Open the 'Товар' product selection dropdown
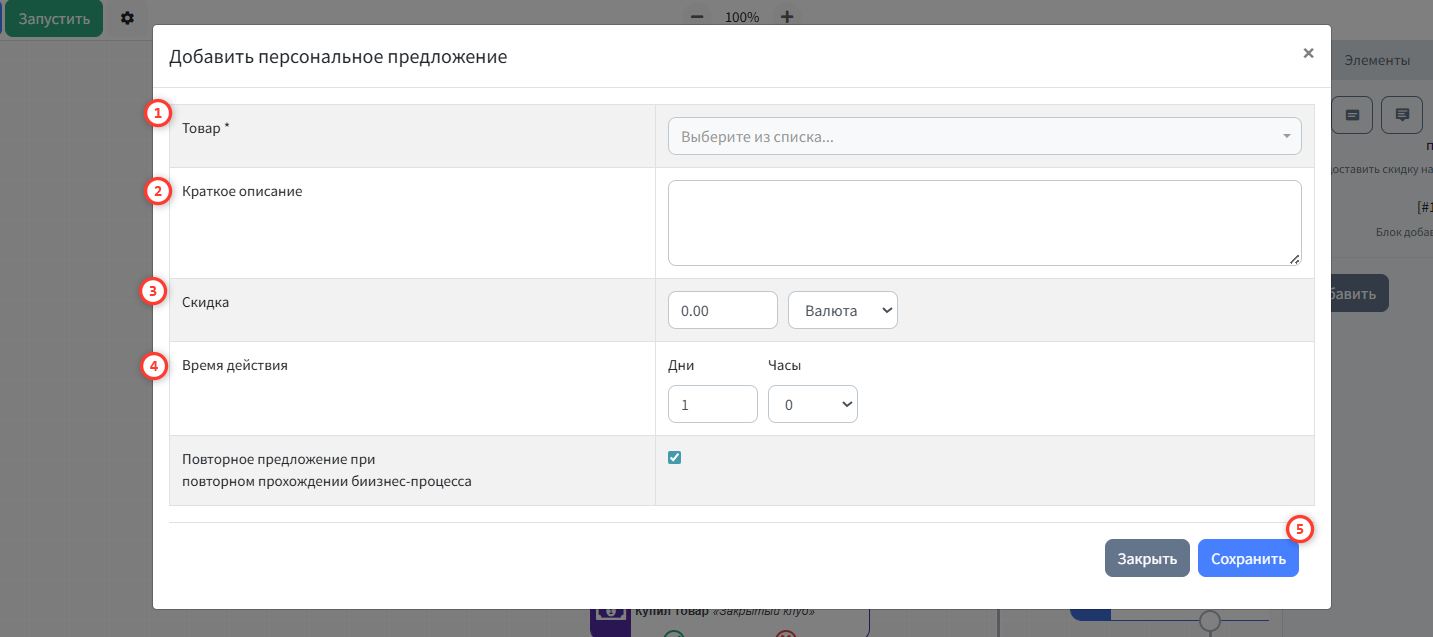Viewport: 1433px width, 637px height. (x=984, y=137)
